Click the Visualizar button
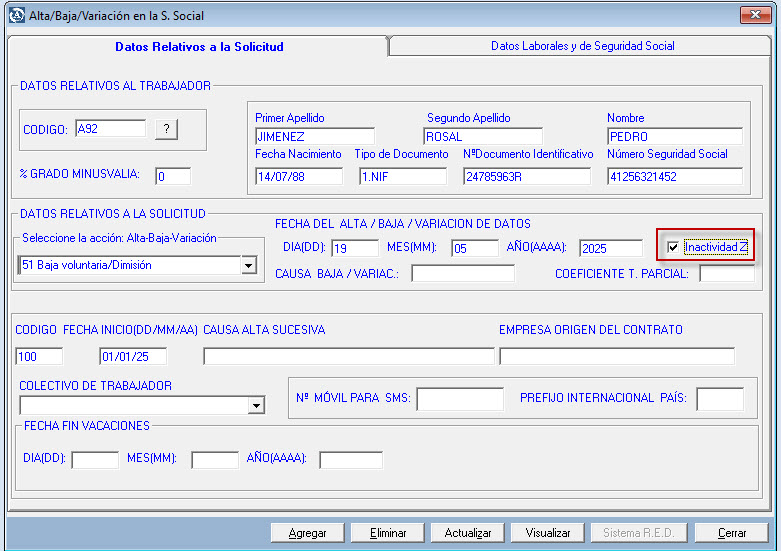Screen dimensions: 781x551 tap(548, 533)
